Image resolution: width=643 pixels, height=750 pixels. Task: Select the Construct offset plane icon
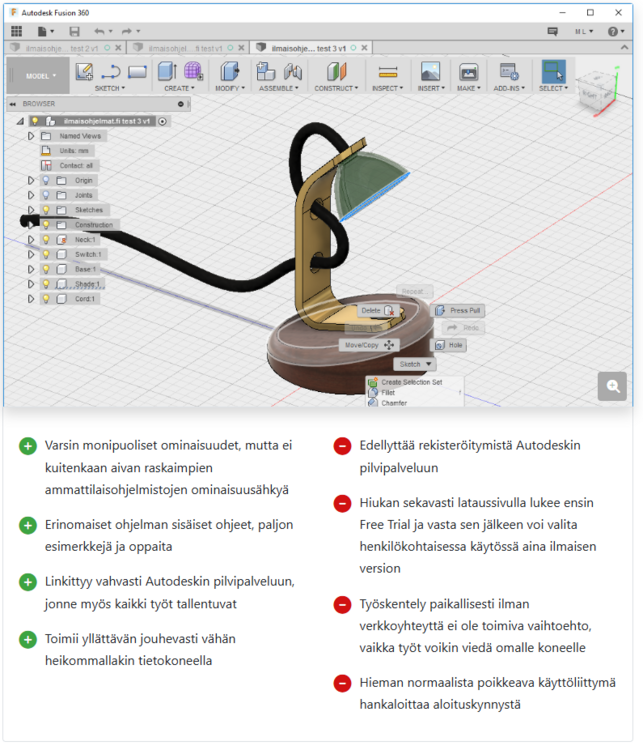(x=336, y=72)
